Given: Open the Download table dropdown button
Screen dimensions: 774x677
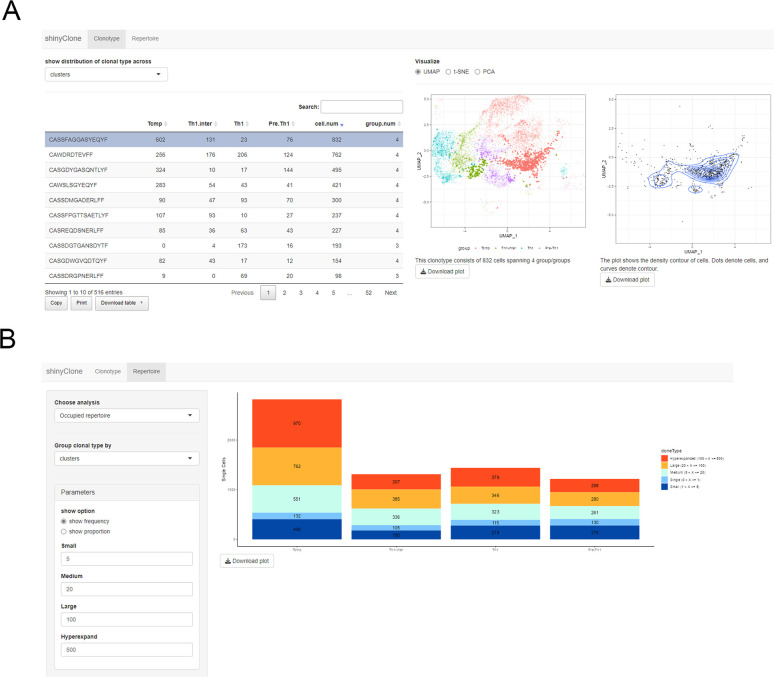Looking at the screenshot, I should (122, 303).
